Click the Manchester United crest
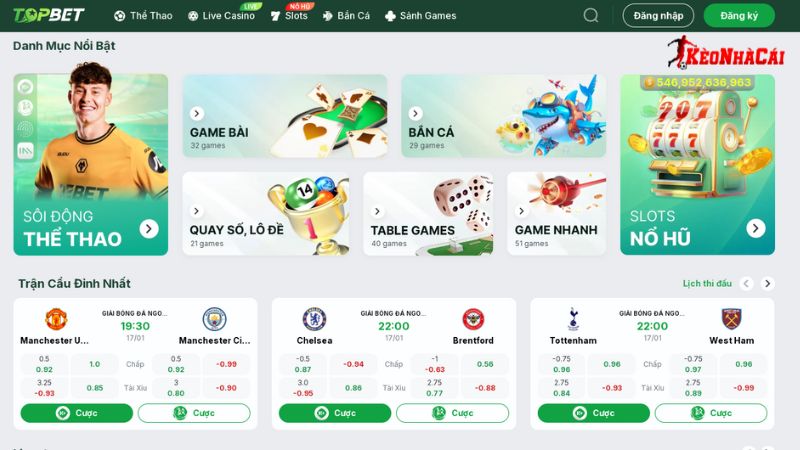 56,319
